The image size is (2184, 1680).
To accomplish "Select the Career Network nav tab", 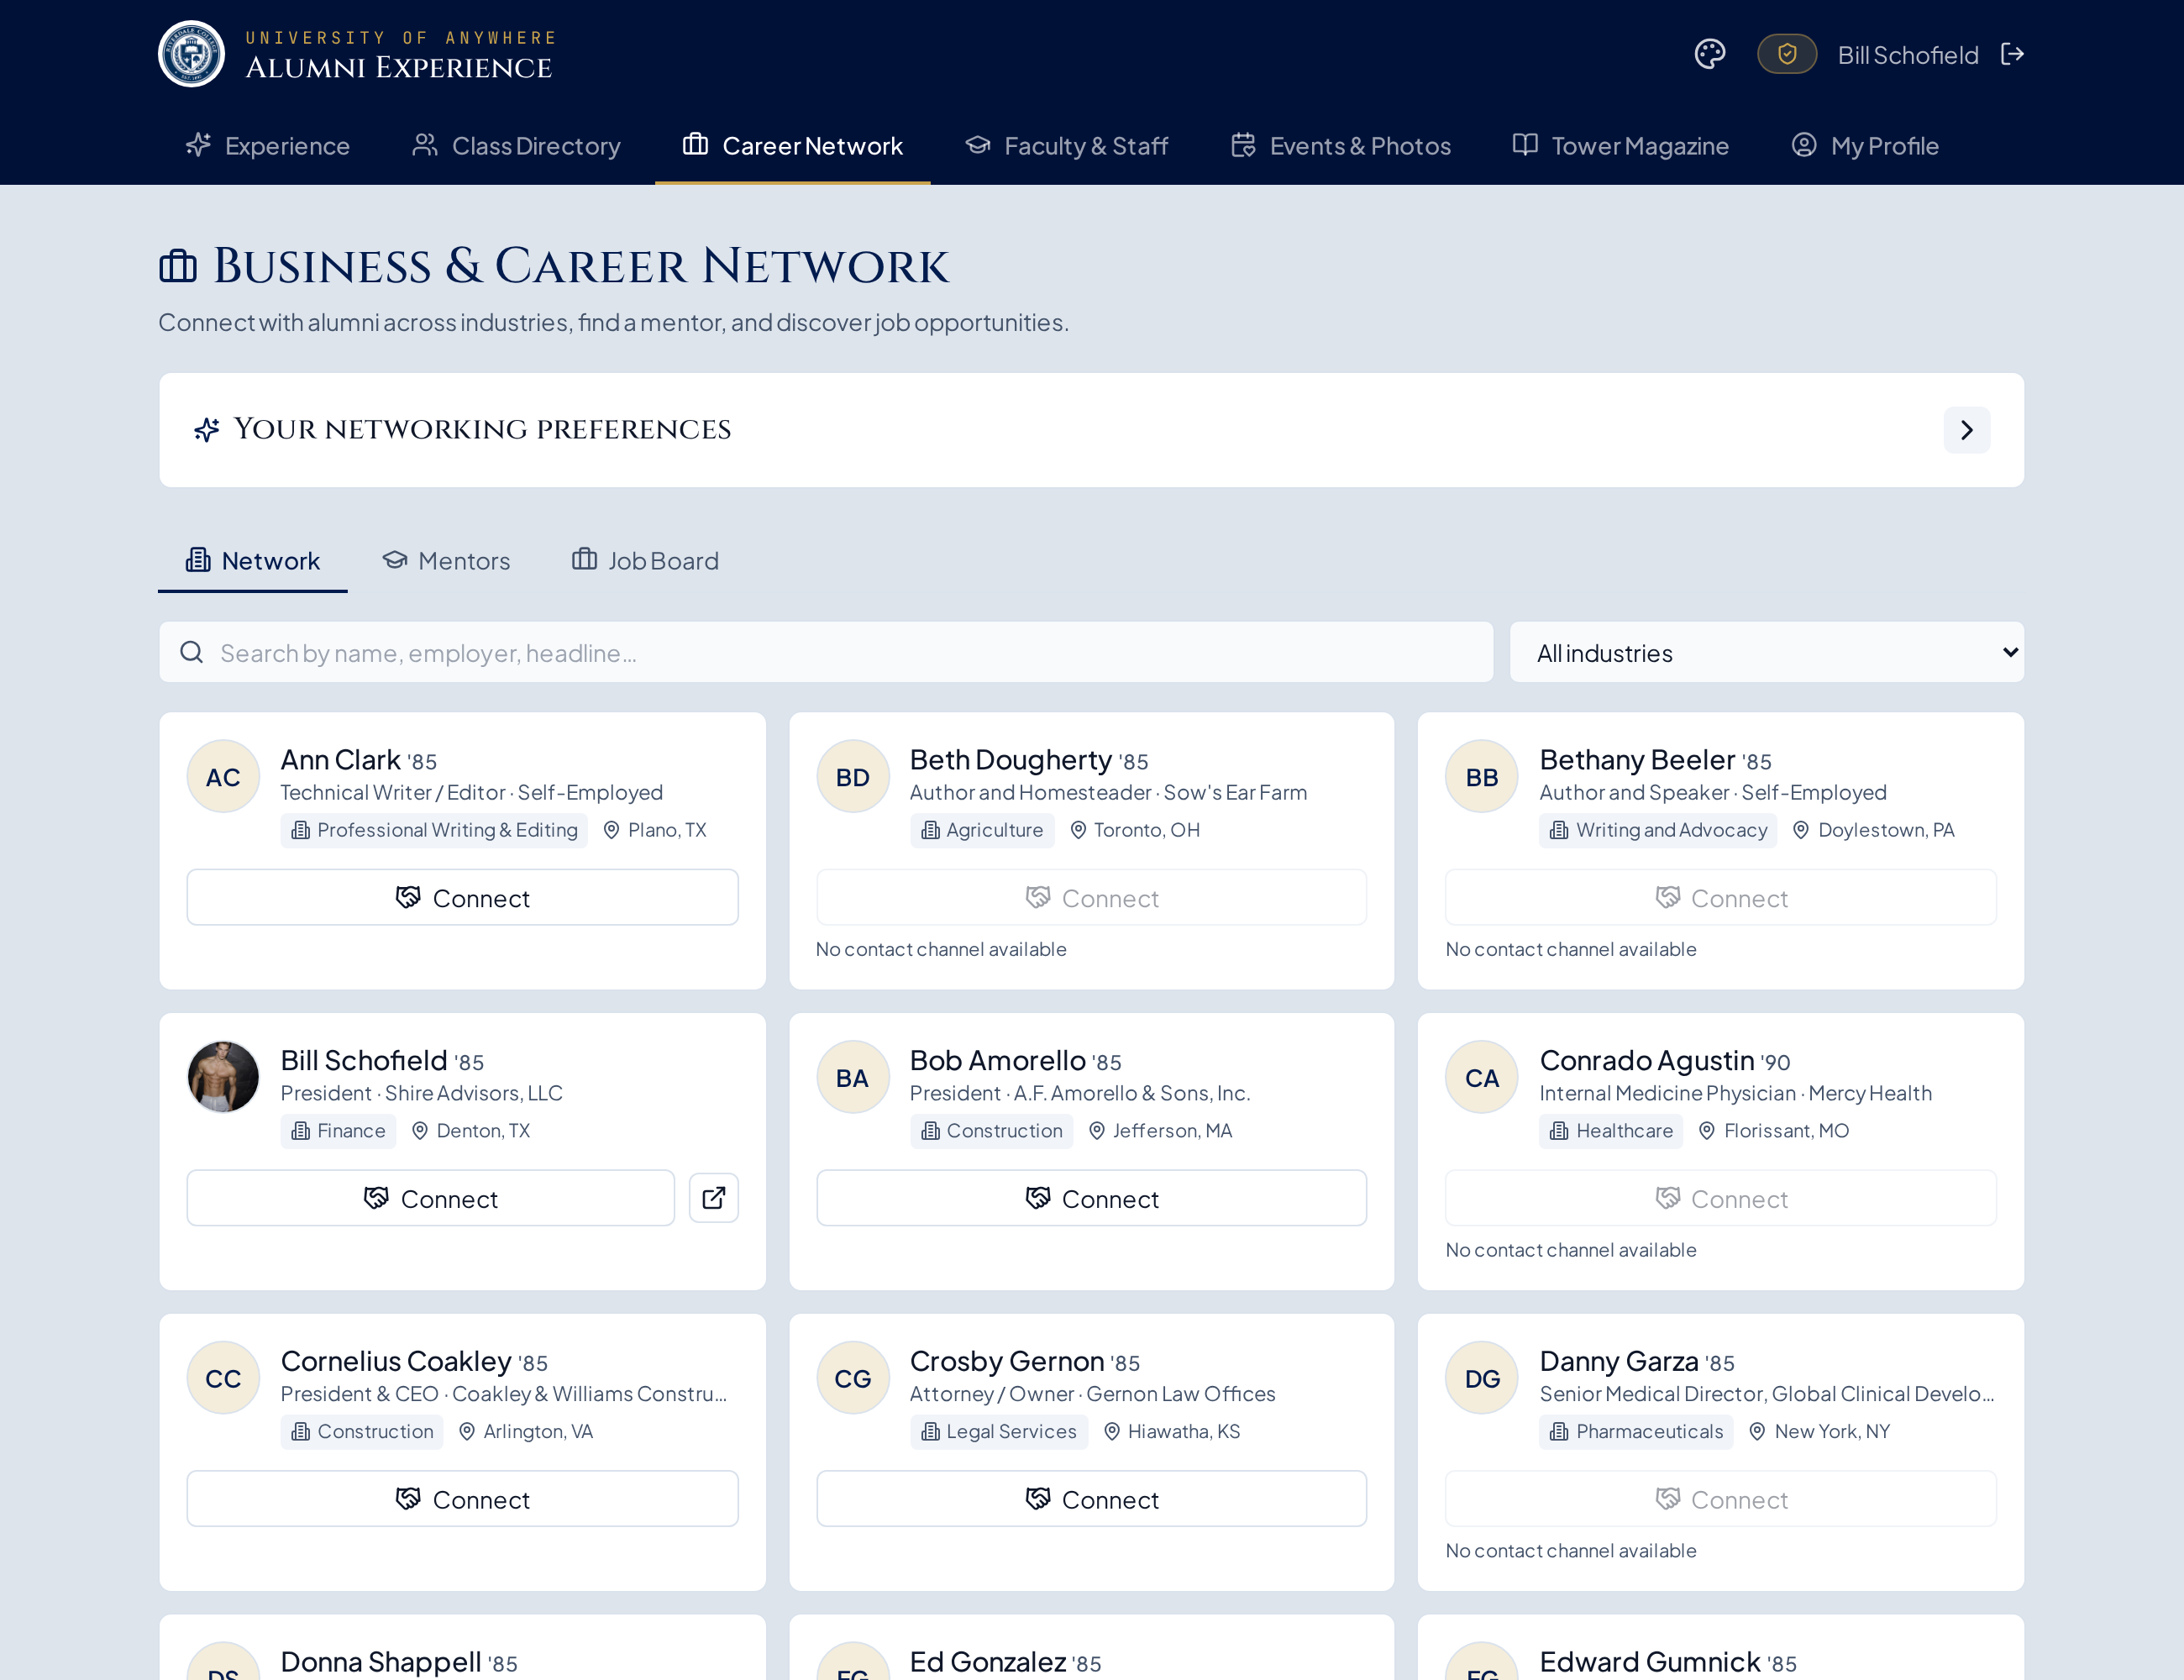I will click(793, 146).
